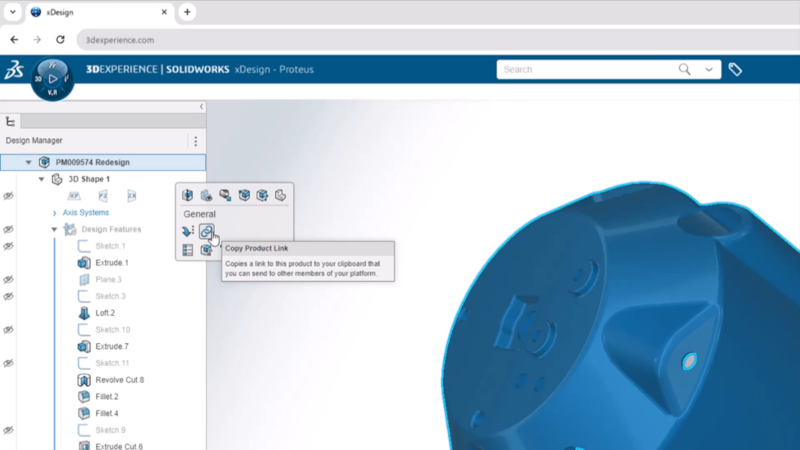Click the first icon in the context toolbar
The width and height of the screenshot is (800, 450).
point(187,195)
